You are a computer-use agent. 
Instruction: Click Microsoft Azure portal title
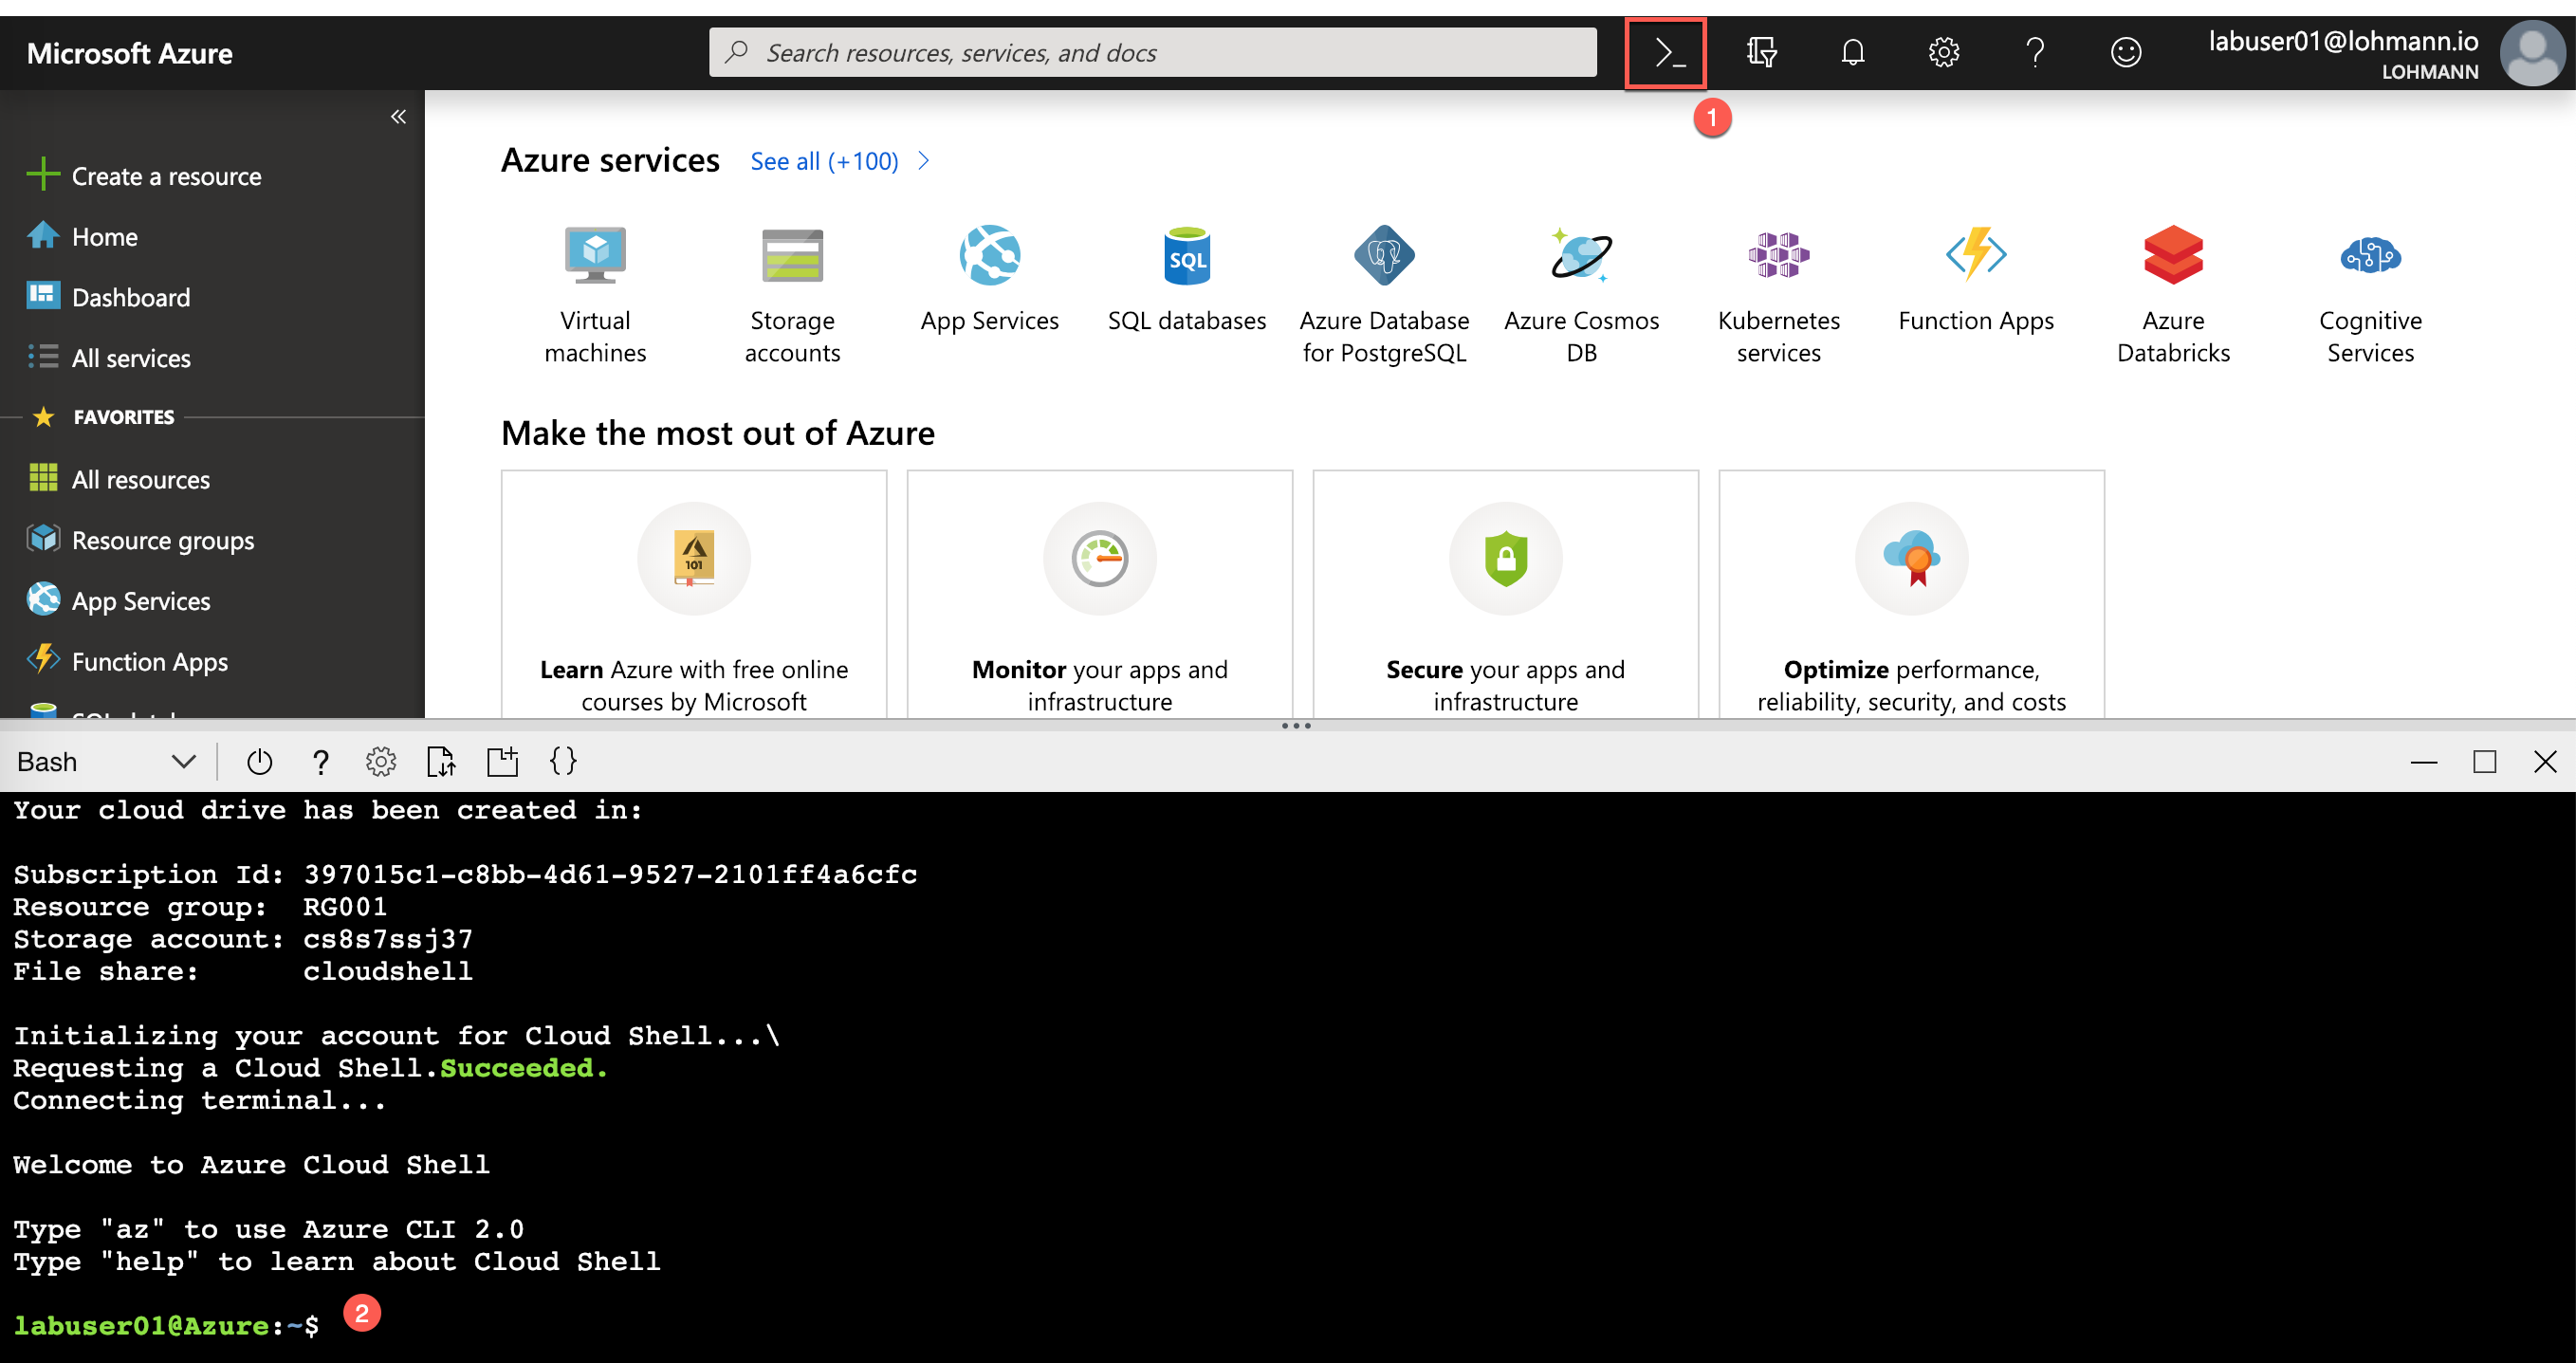pos(129,53)
